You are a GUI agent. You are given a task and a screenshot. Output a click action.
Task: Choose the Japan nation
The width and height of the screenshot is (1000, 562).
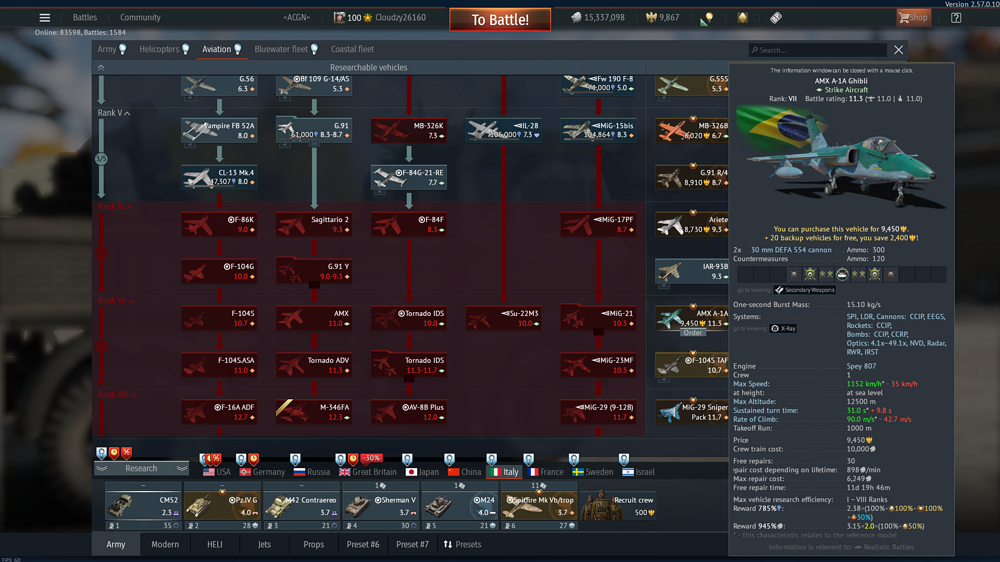[422, 472]
